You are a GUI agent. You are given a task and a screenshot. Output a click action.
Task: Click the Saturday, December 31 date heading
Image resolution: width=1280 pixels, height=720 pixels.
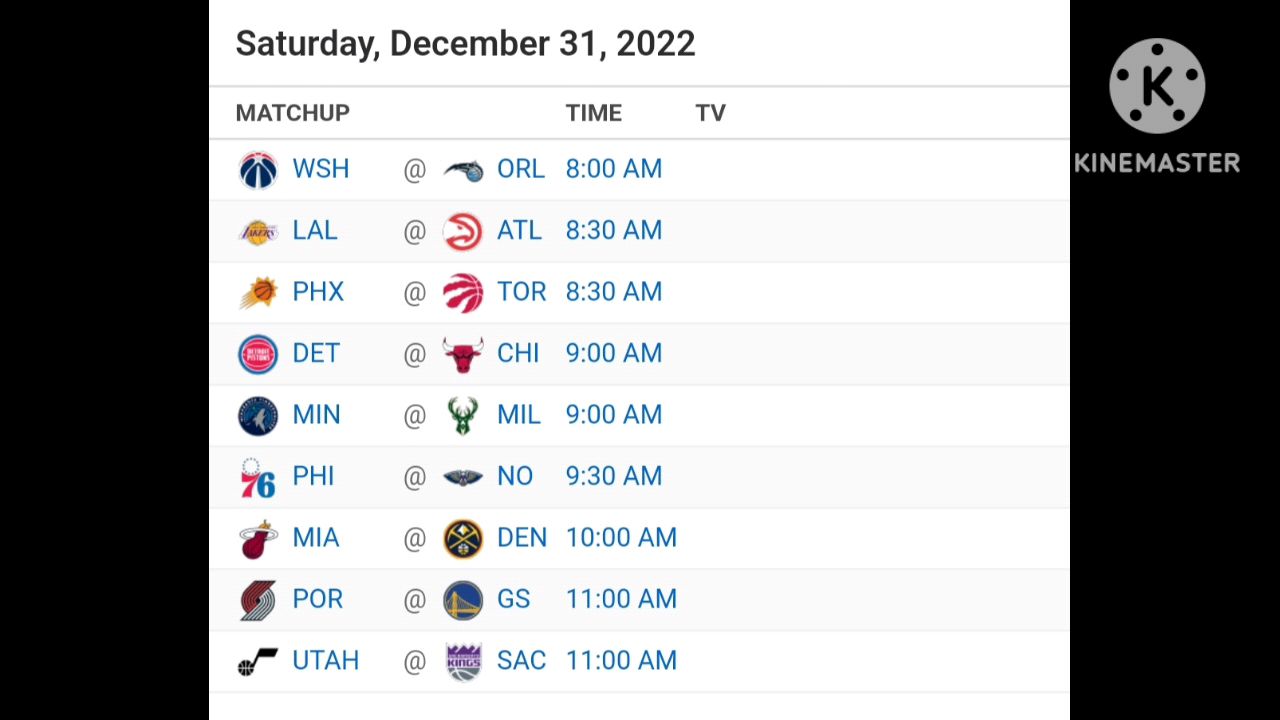[465, 44]
